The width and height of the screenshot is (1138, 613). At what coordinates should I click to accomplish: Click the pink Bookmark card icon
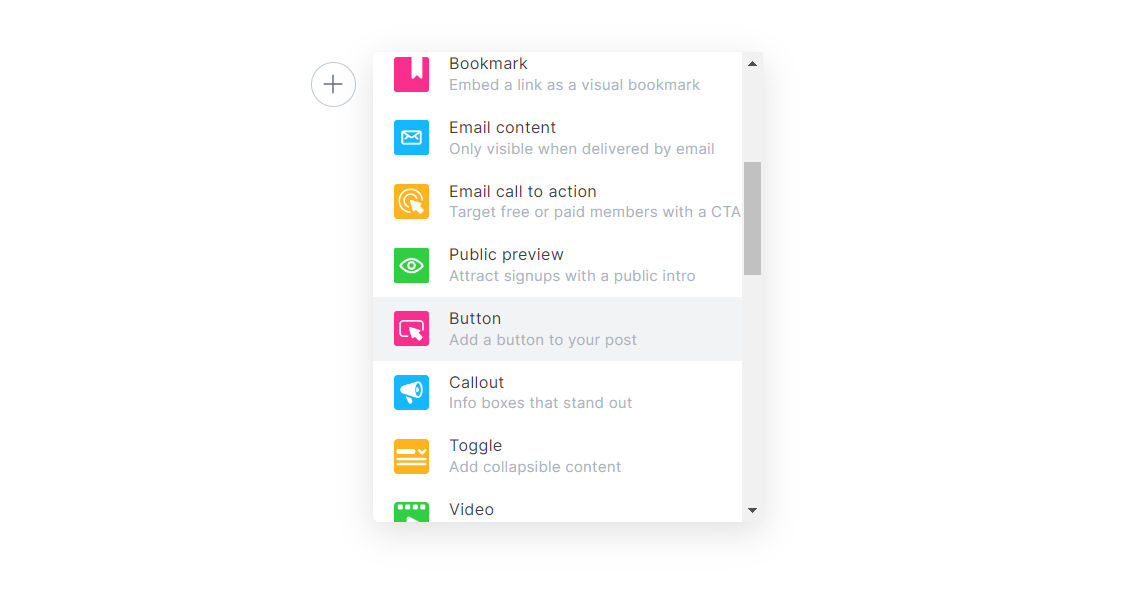click(x=411, y=73)
